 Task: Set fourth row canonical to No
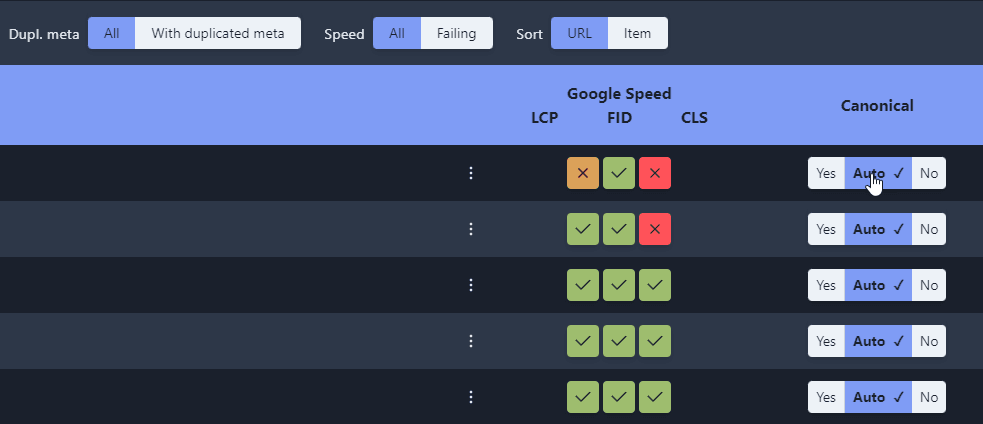(x=929, y=341)
